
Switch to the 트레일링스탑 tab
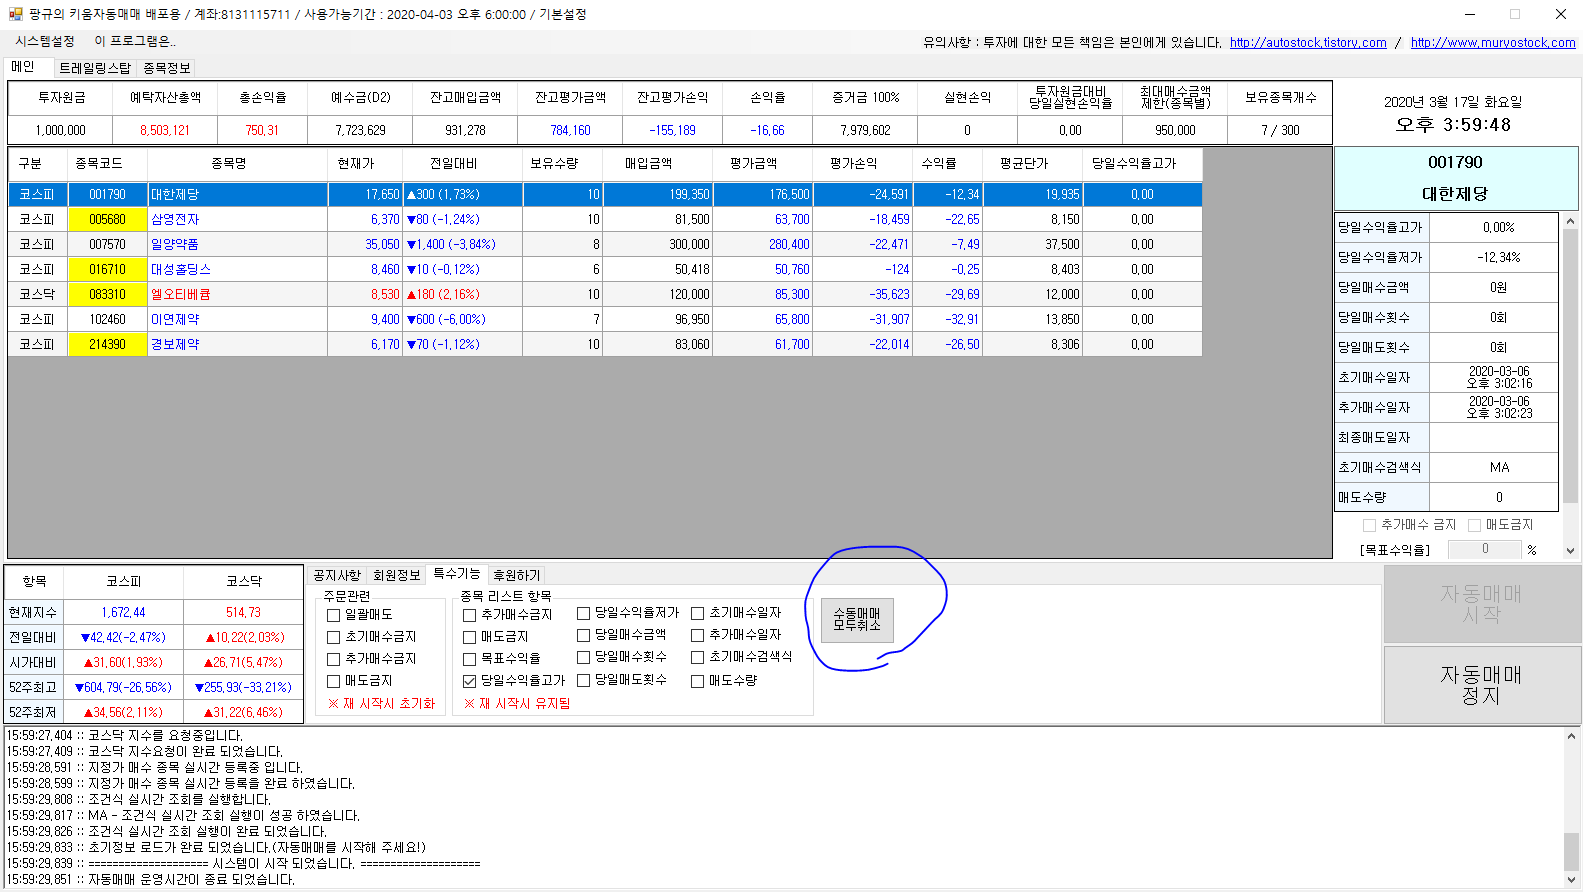[x=95, y=68]
